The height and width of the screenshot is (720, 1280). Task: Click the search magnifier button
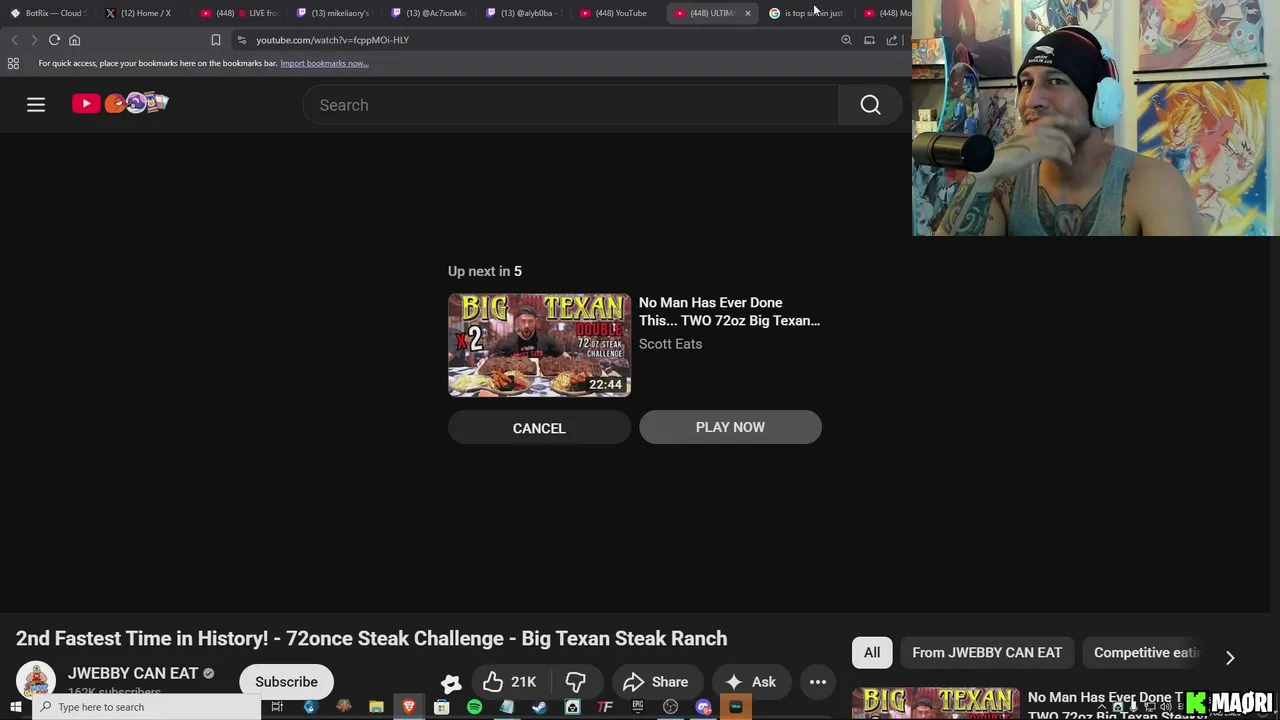870,105
